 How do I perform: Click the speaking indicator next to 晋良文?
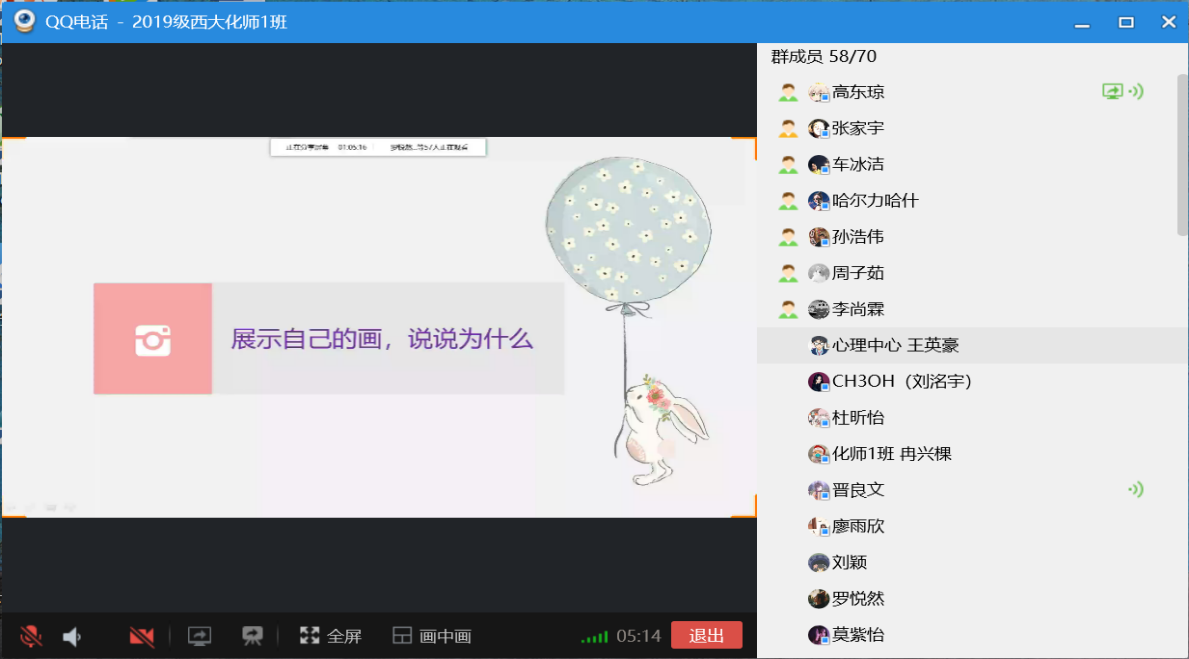point(1135,490)
